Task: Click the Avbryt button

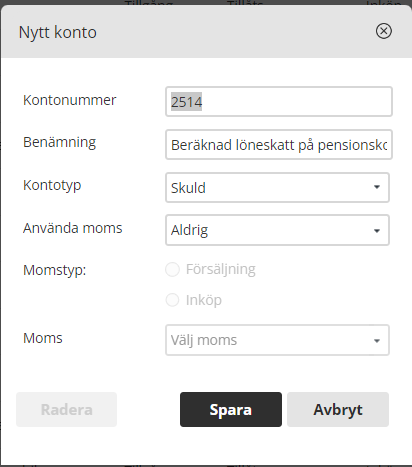Action: pyautogui.click(x=338, y=409)
